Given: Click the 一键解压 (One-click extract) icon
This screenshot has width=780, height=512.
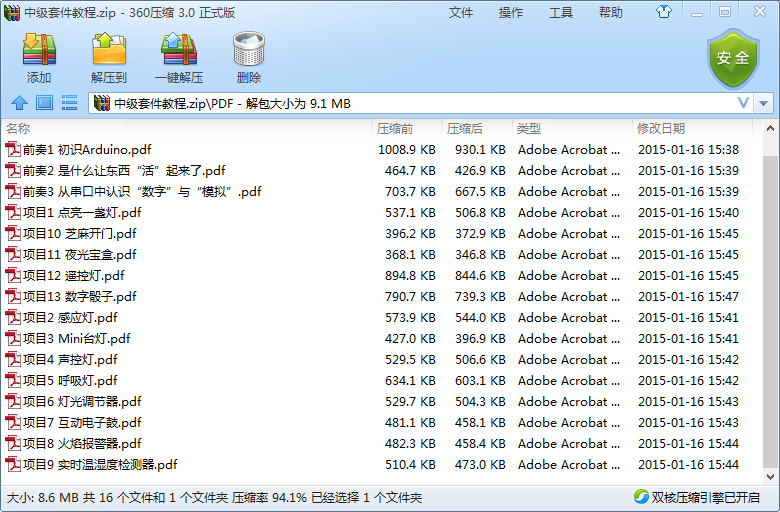Looking at the screenshot, I should click(179, 49).
